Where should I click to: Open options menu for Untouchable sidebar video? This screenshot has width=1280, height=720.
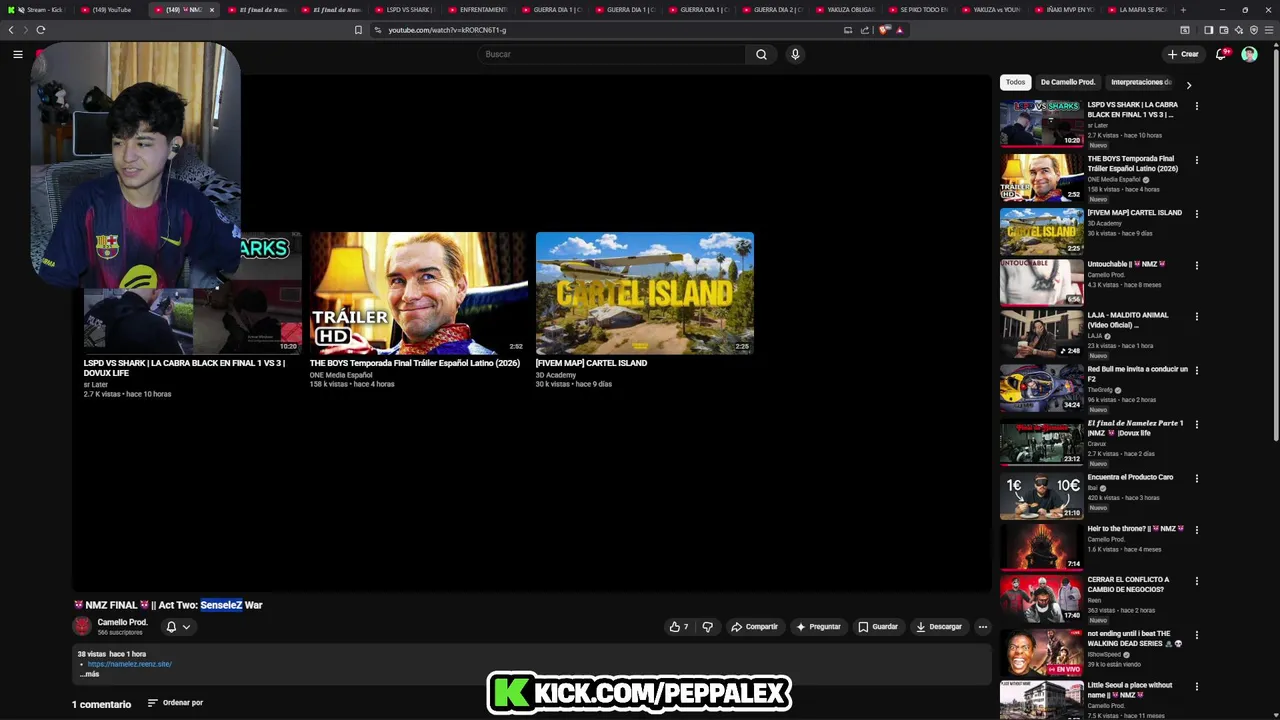1196,265
